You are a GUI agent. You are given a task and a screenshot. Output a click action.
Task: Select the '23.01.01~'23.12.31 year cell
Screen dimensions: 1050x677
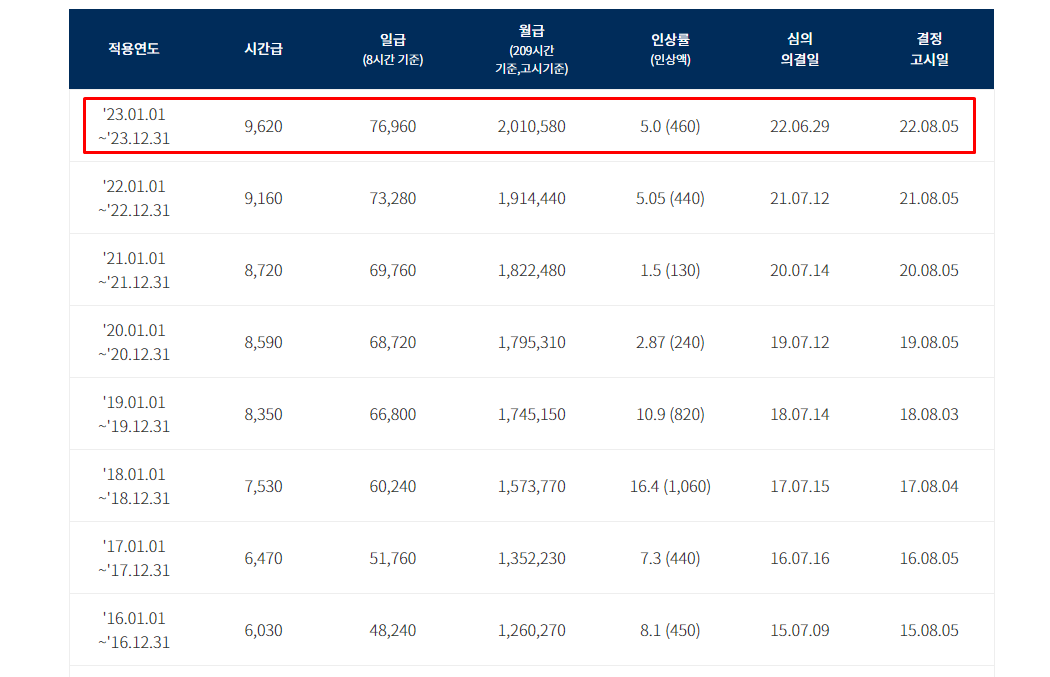click(134, 127)
